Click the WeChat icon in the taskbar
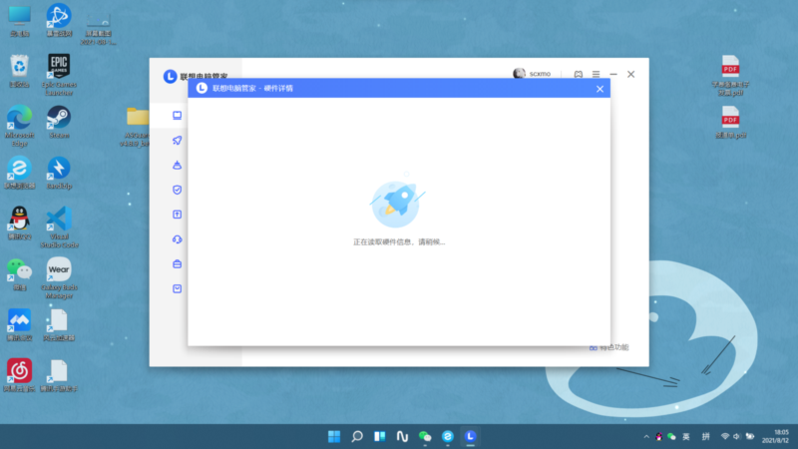 425,437
